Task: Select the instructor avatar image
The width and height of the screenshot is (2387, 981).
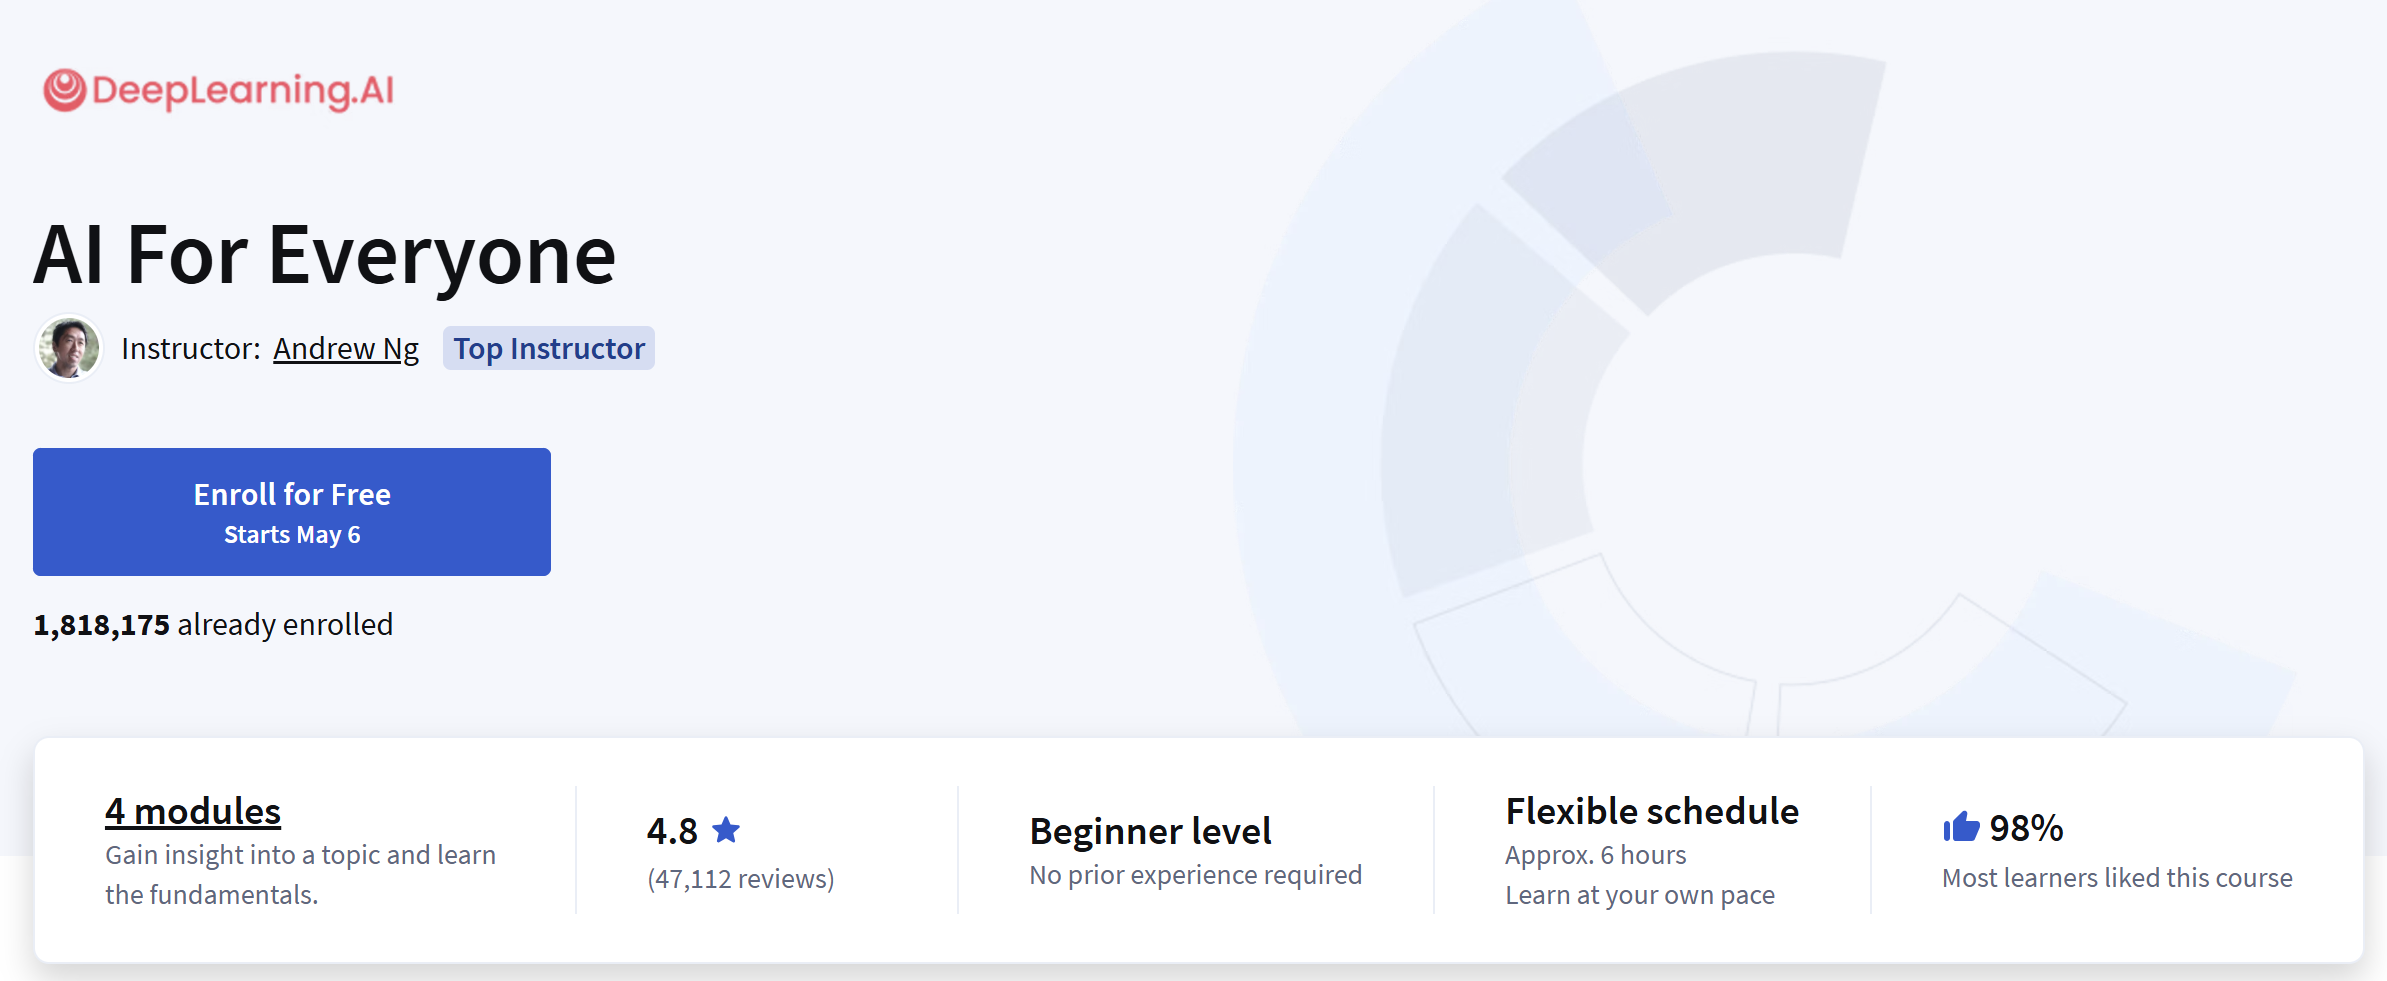Action: [x=68, y=347]
